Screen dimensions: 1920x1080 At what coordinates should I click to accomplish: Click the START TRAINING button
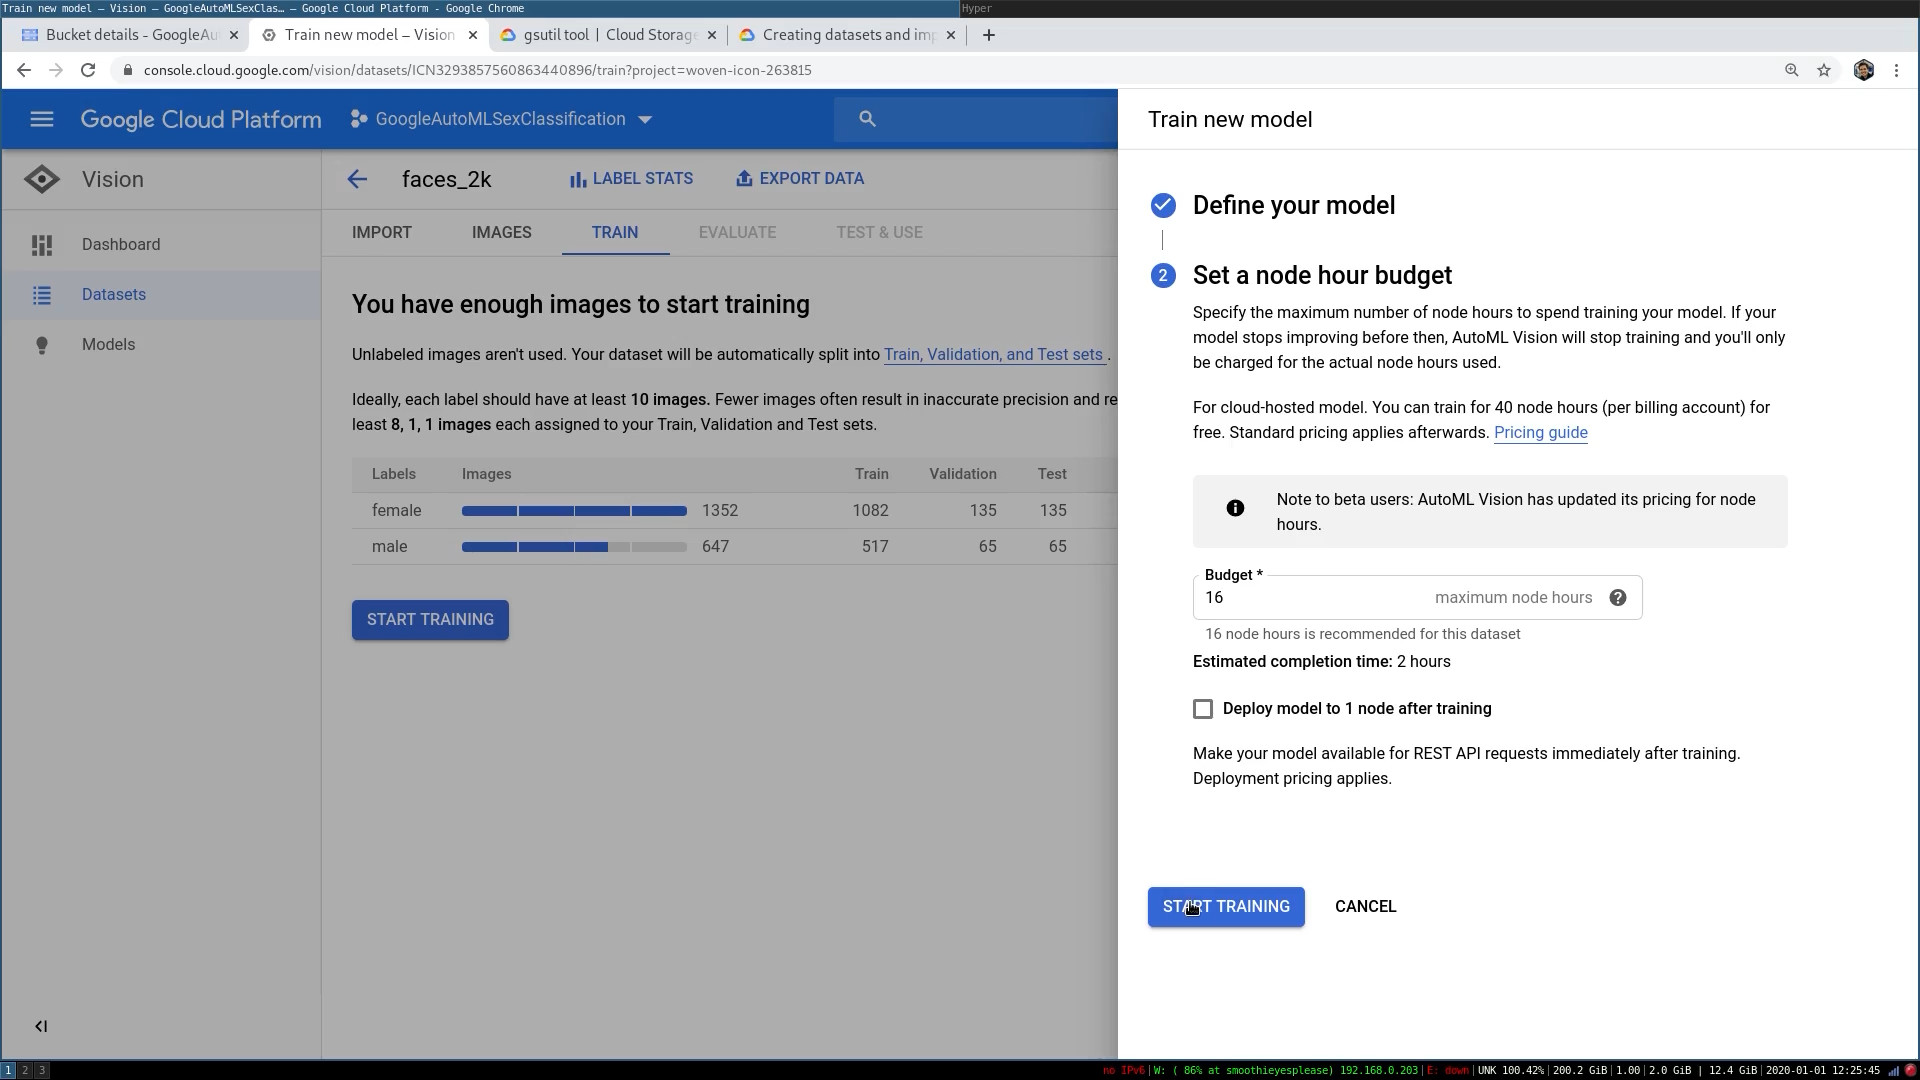click(1226, 907)
